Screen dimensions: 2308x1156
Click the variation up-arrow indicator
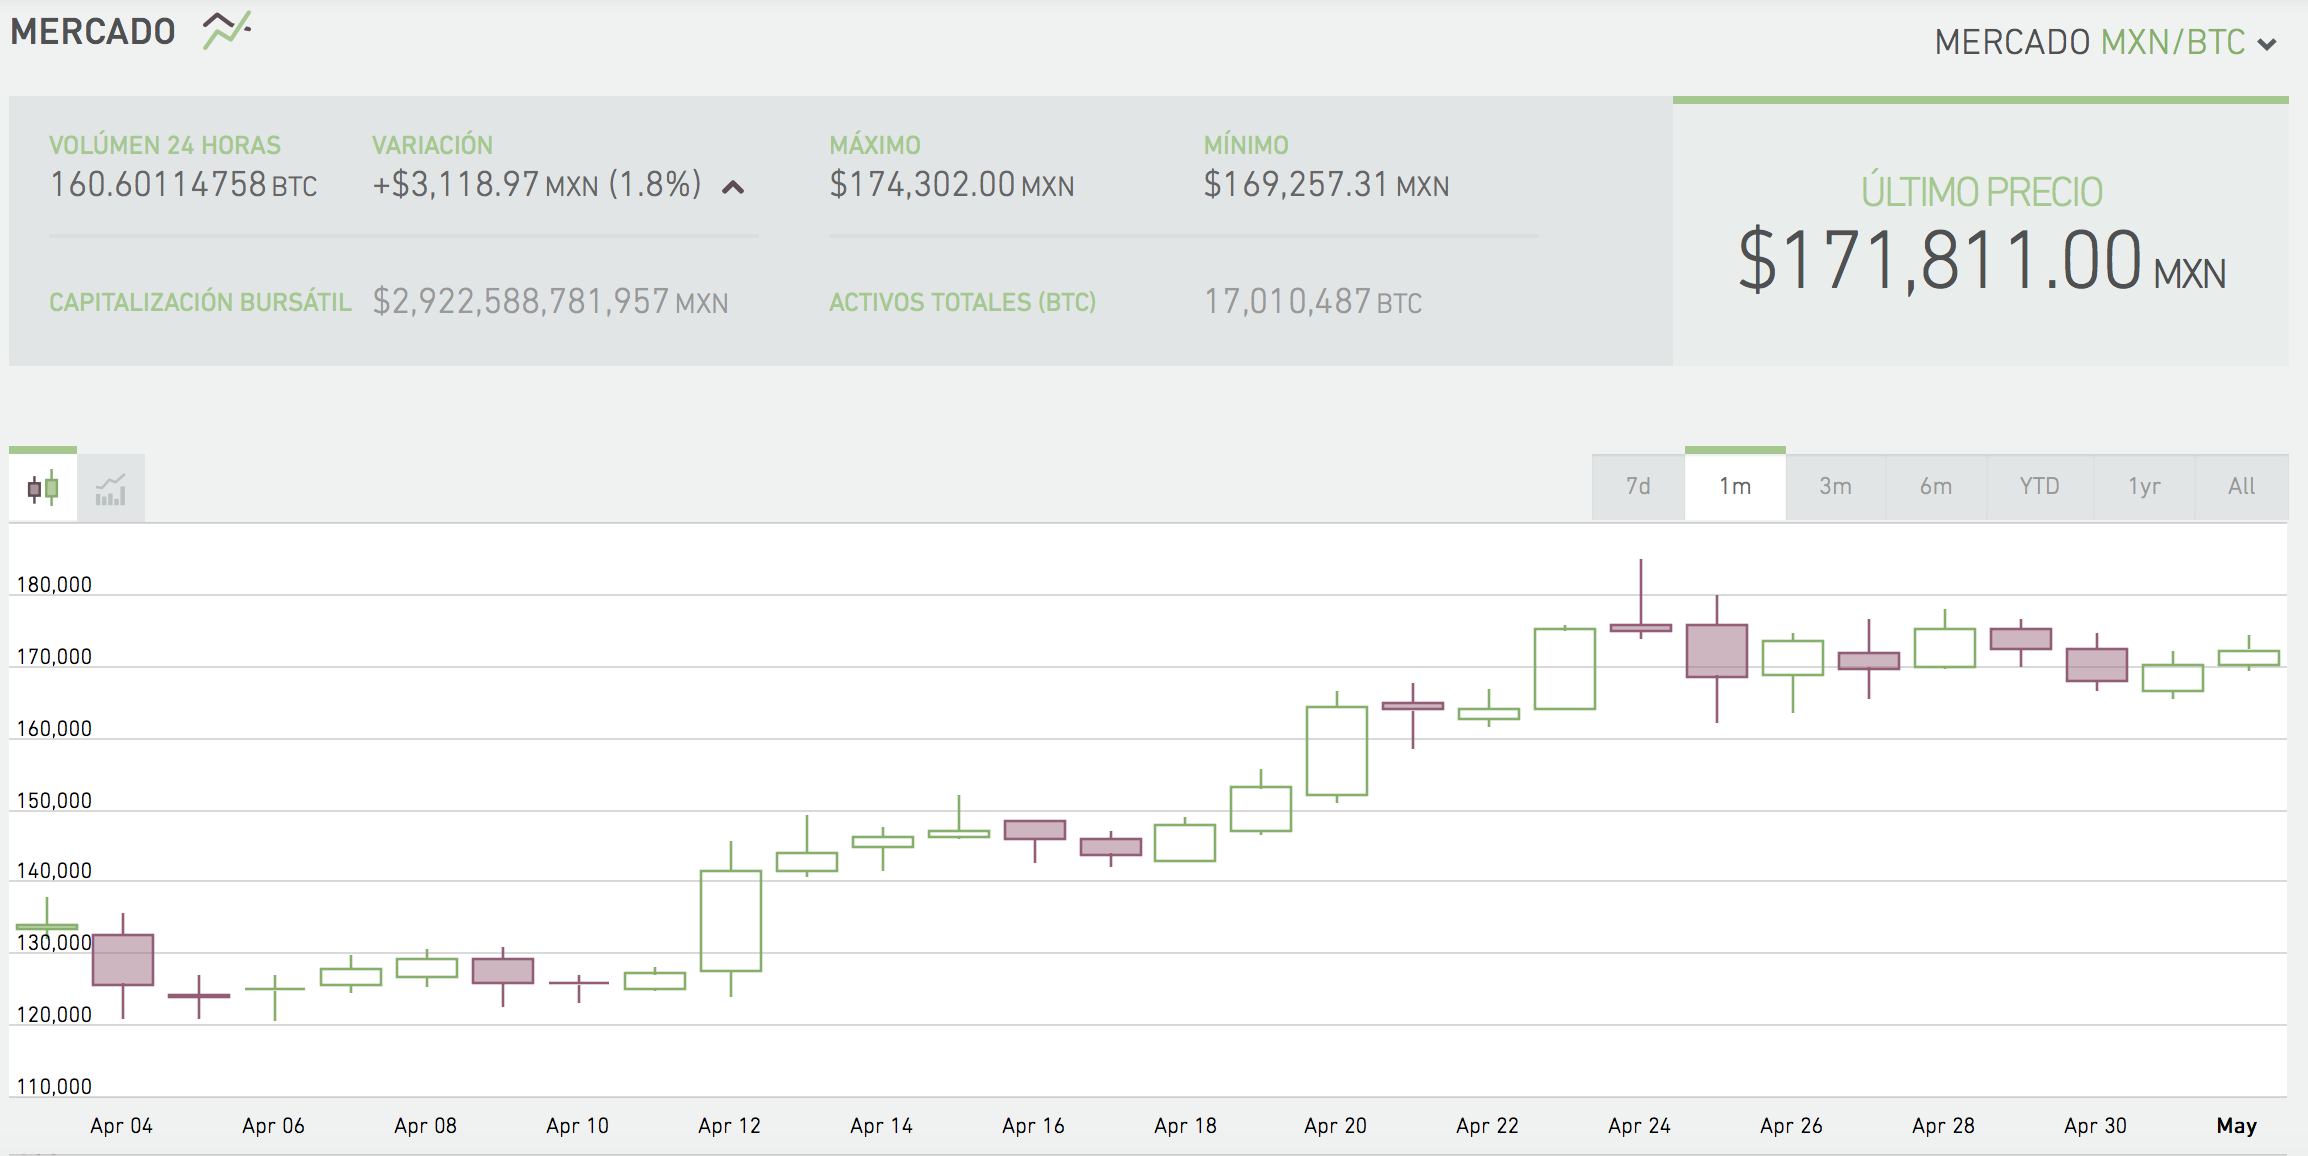click(x=733, y=187)
